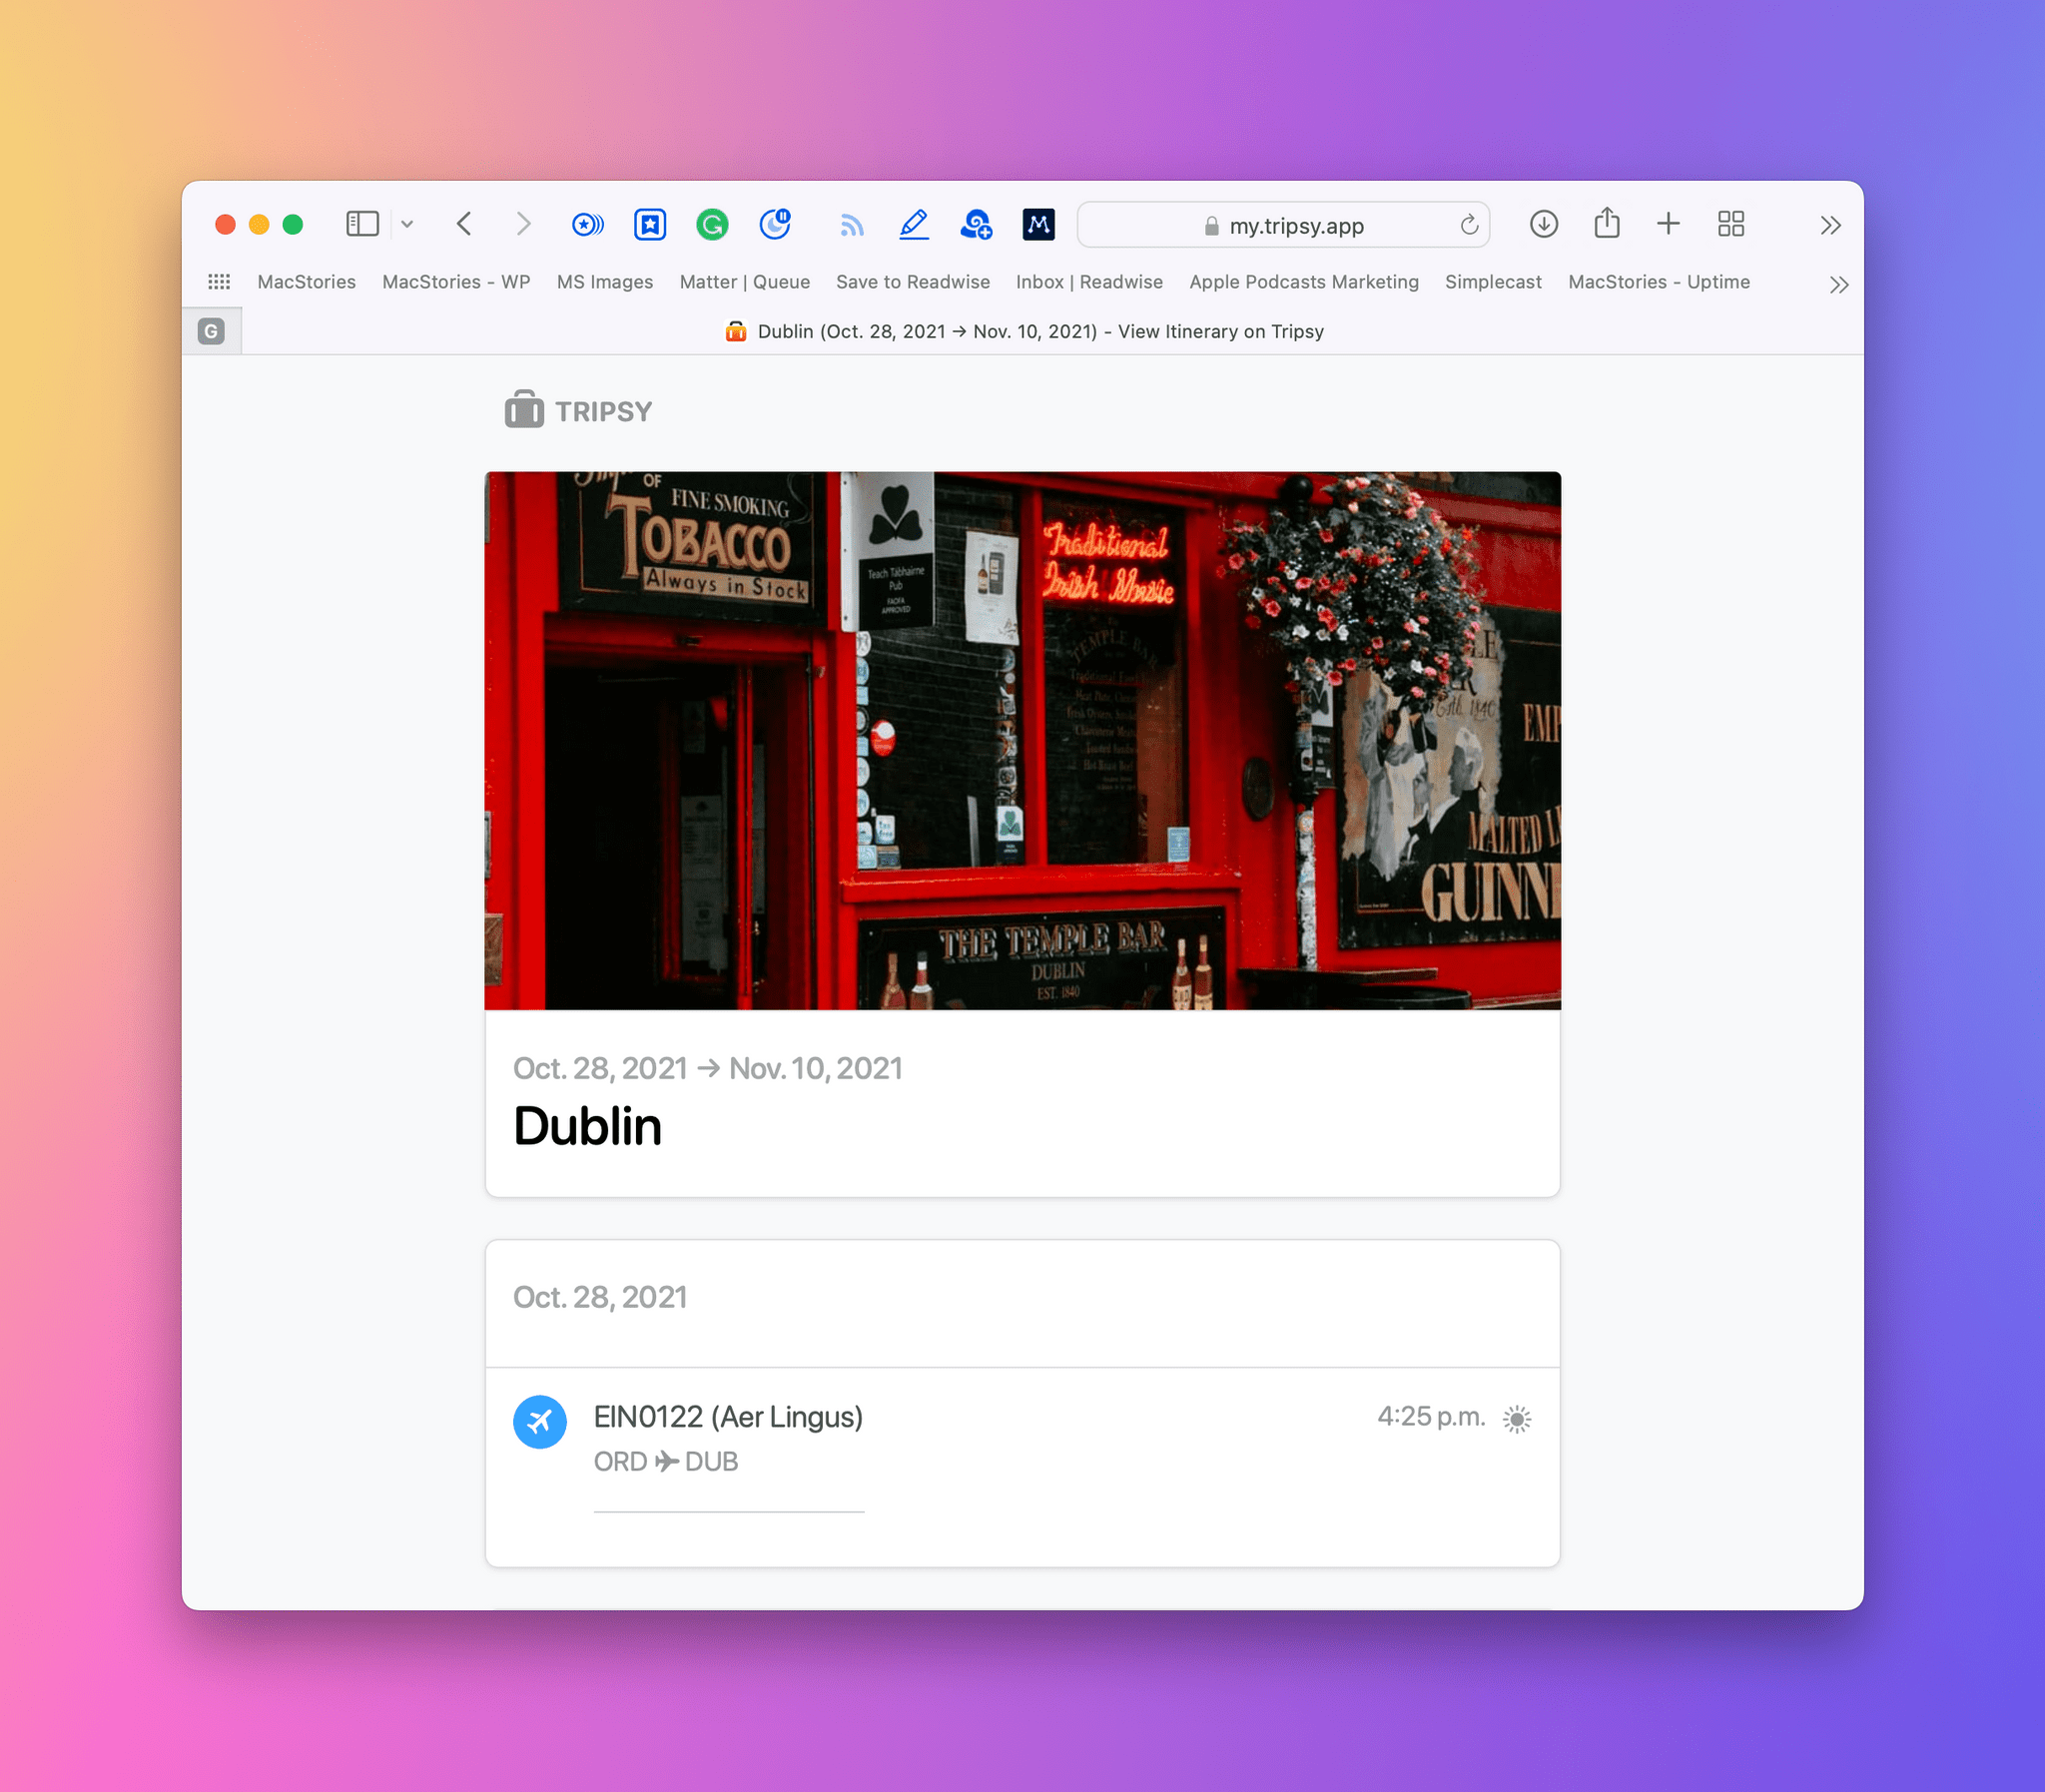Maximize the Safari window with green button
Viewport: 2045px width, 1792px height.
[293, 224]
